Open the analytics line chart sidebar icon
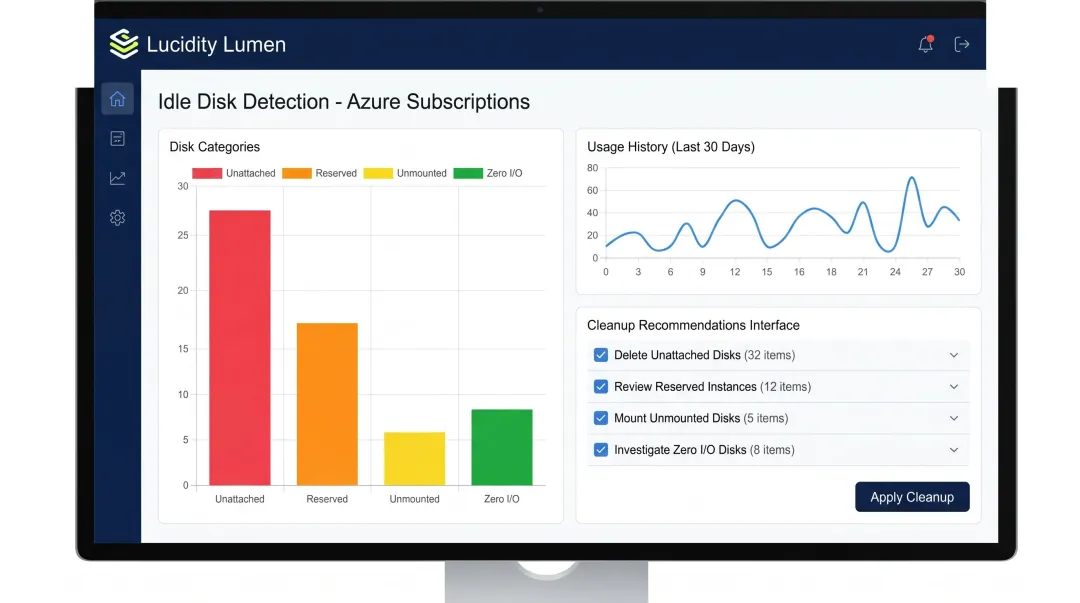 coord(117,178)
